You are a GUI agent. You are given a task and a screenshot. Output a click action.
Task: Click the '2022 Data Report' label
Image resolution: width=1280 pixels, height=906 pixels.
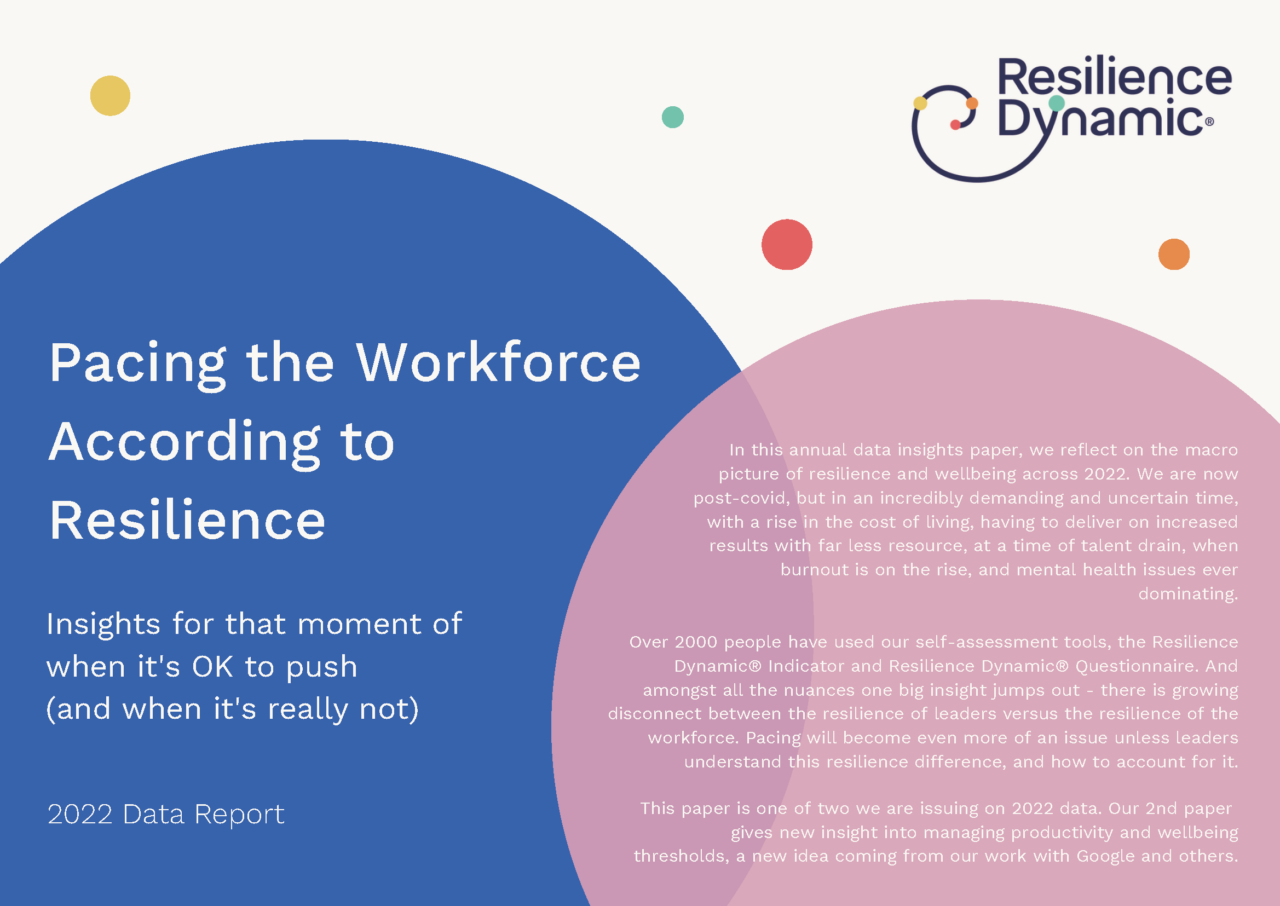166,815
